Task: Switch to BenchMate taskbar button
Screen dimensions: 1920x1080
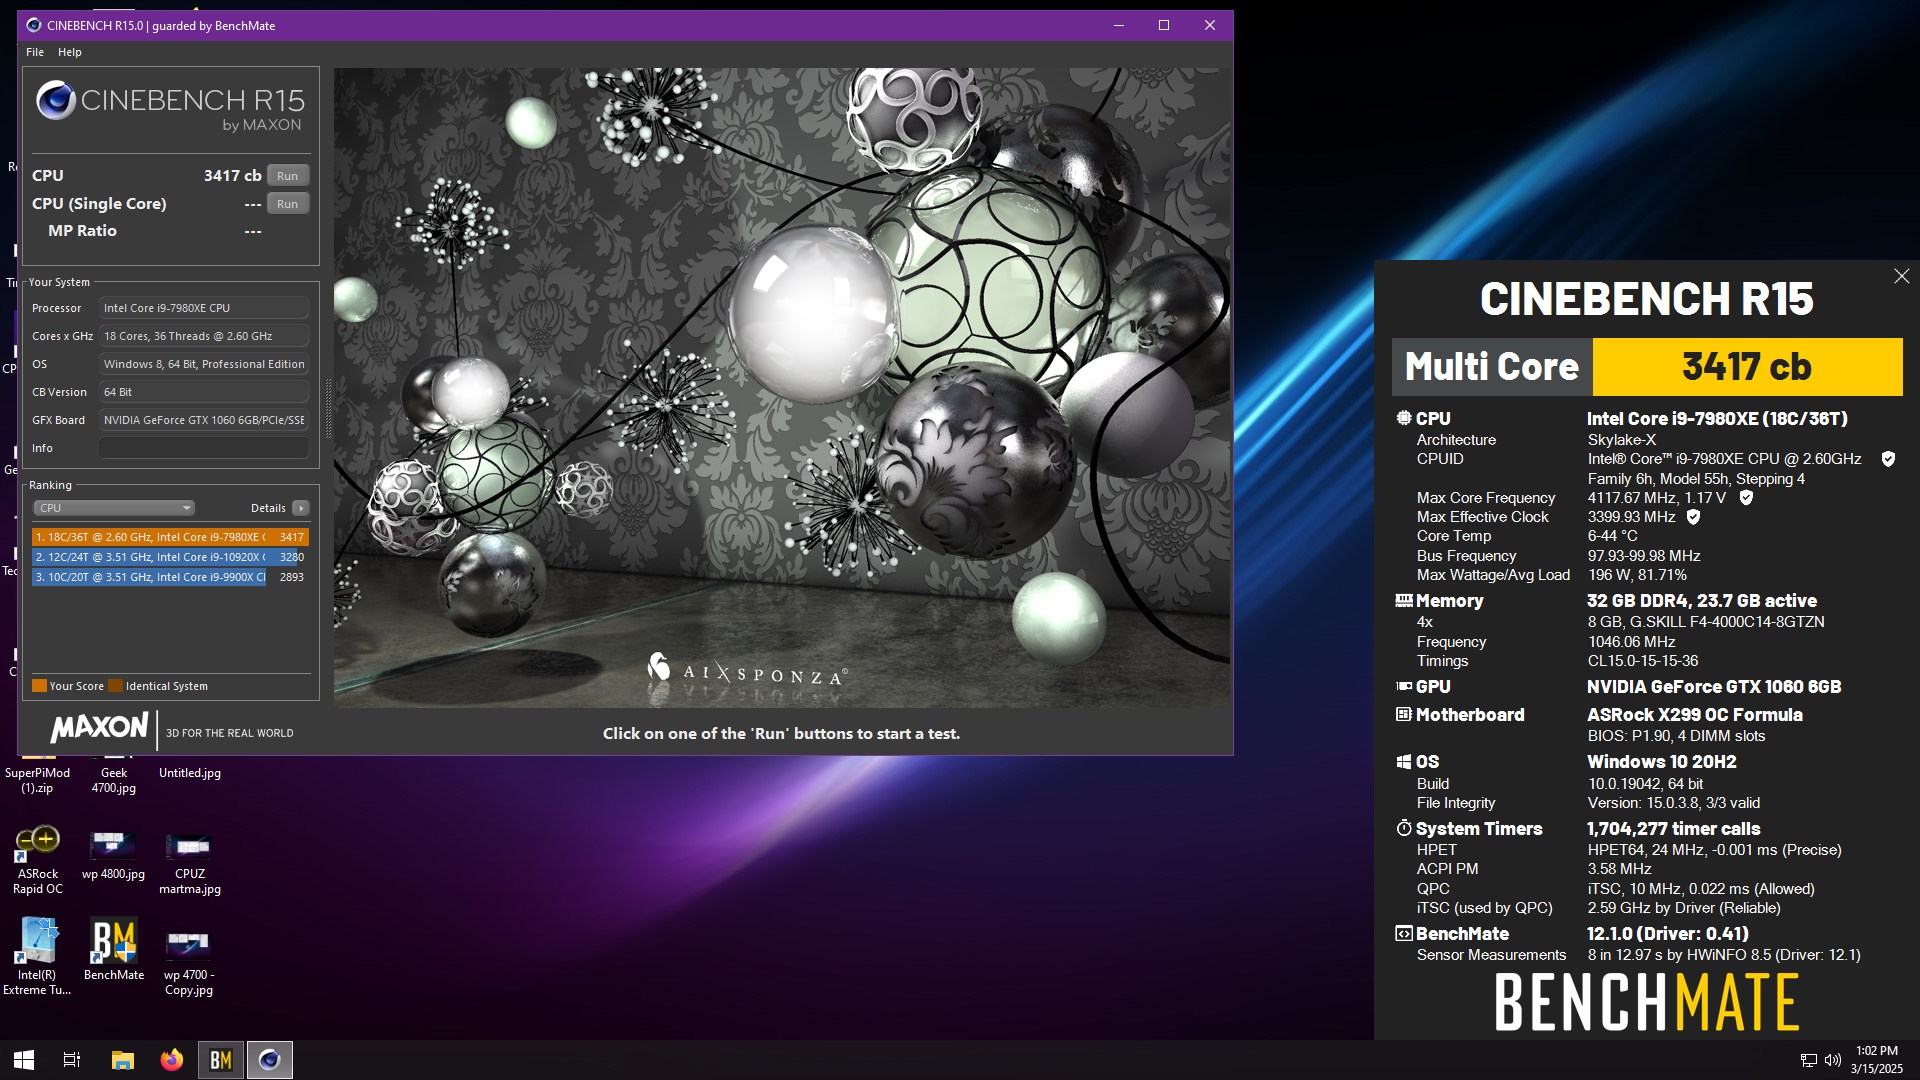Action: click(x=221, y=1060)
